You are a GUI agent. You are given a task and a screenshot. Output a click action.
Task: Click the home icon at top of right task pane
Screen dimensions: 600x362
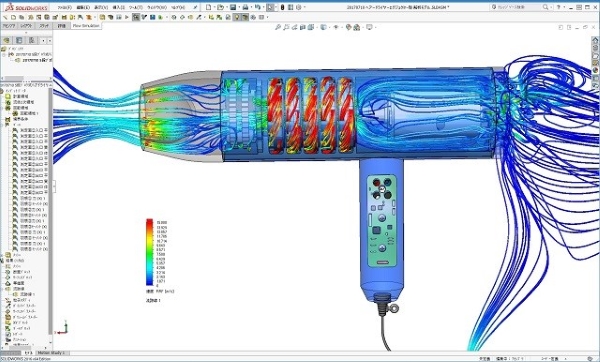(x=595, y=40)
